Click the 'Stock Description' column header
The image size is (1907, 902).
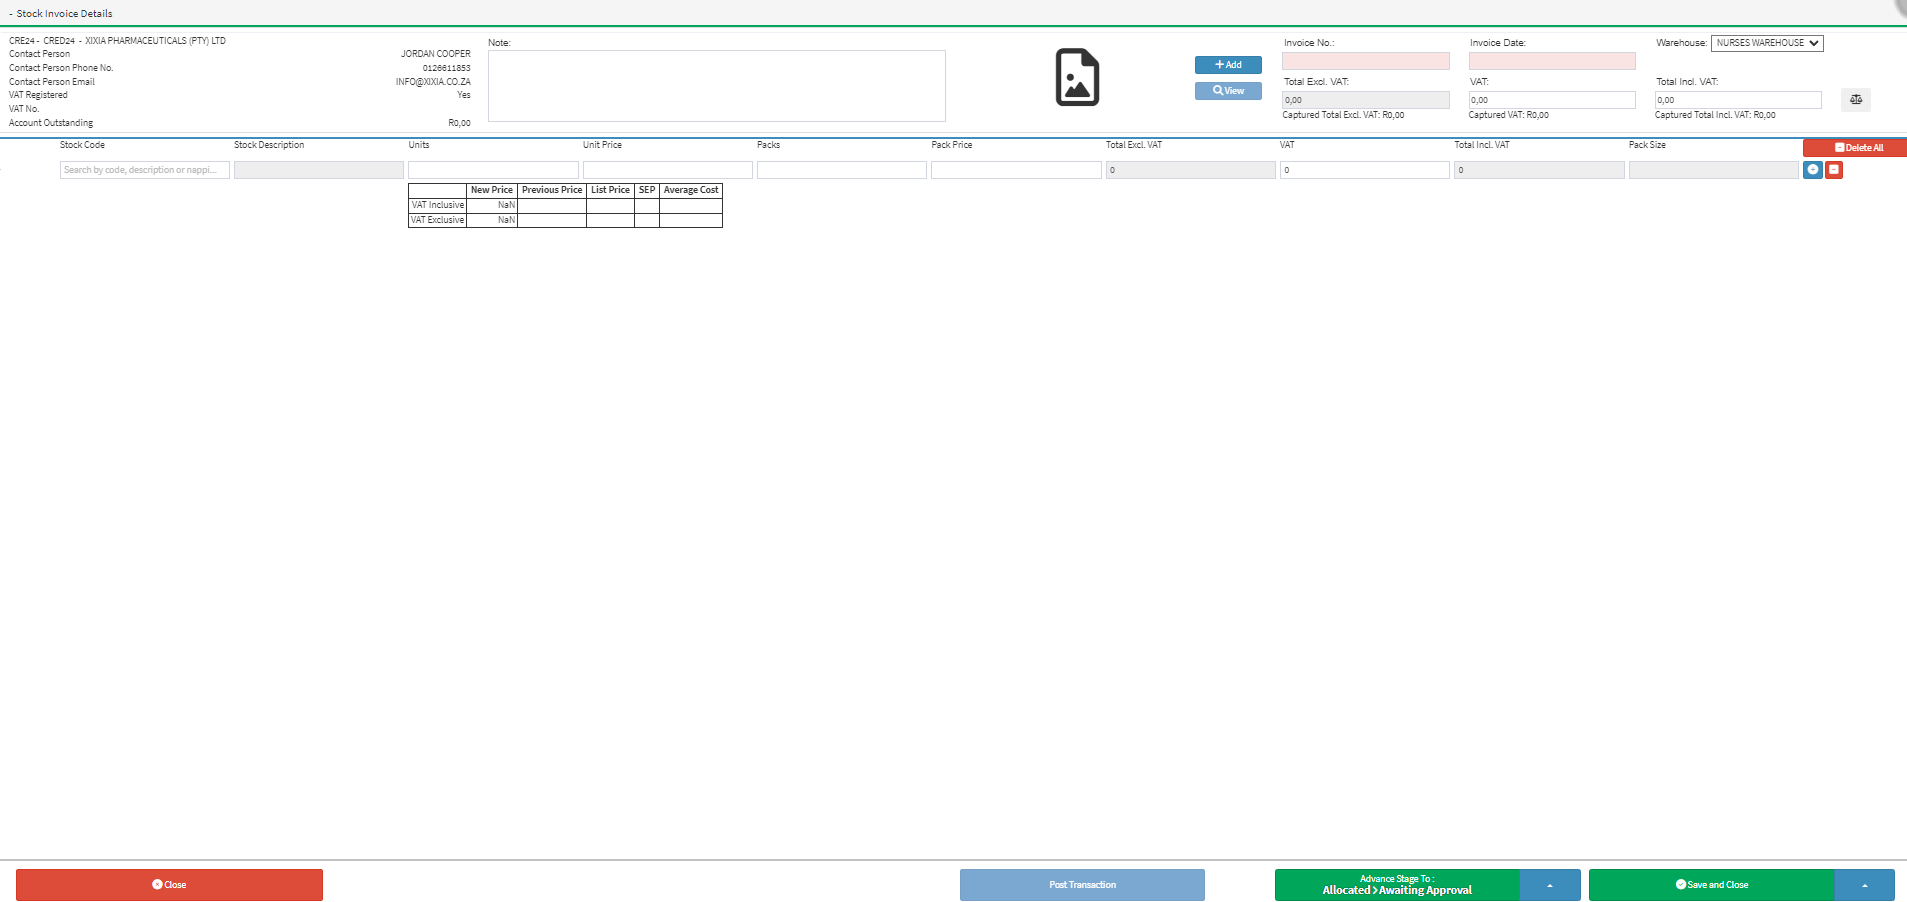pos(269,145)
